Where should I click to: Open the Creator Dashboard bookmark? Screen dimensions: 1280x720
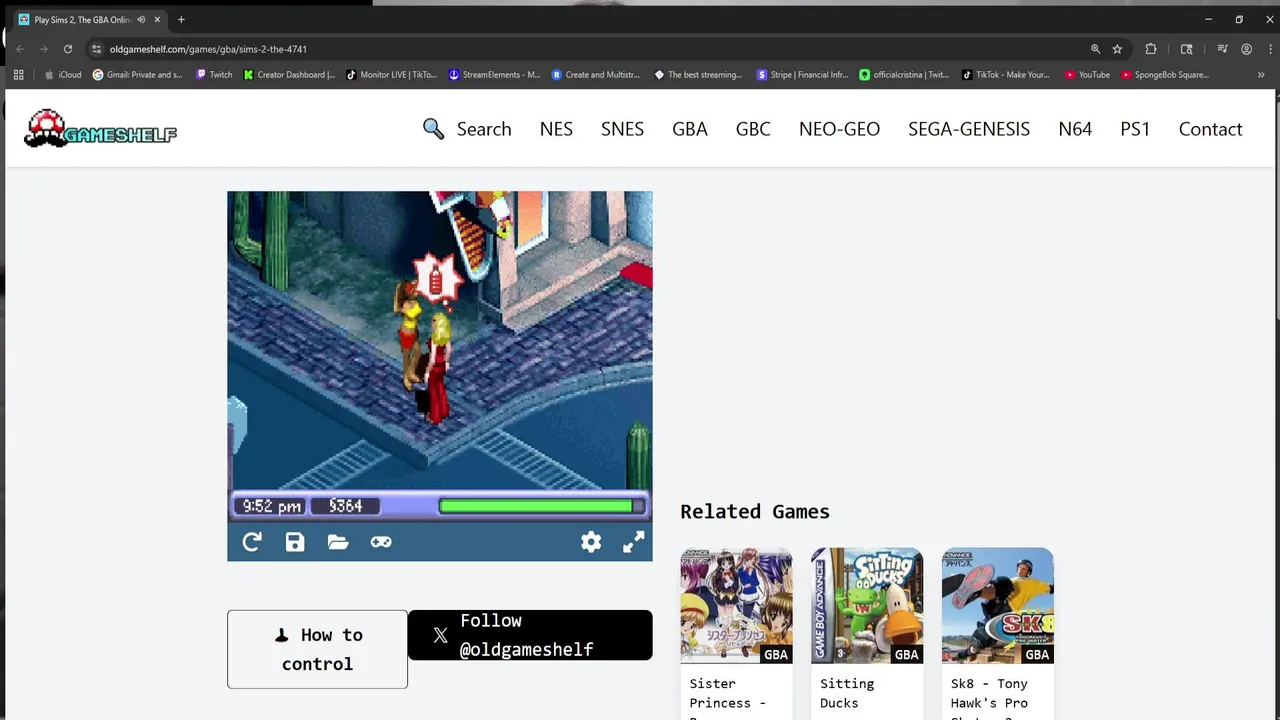[x=289, y=75]
